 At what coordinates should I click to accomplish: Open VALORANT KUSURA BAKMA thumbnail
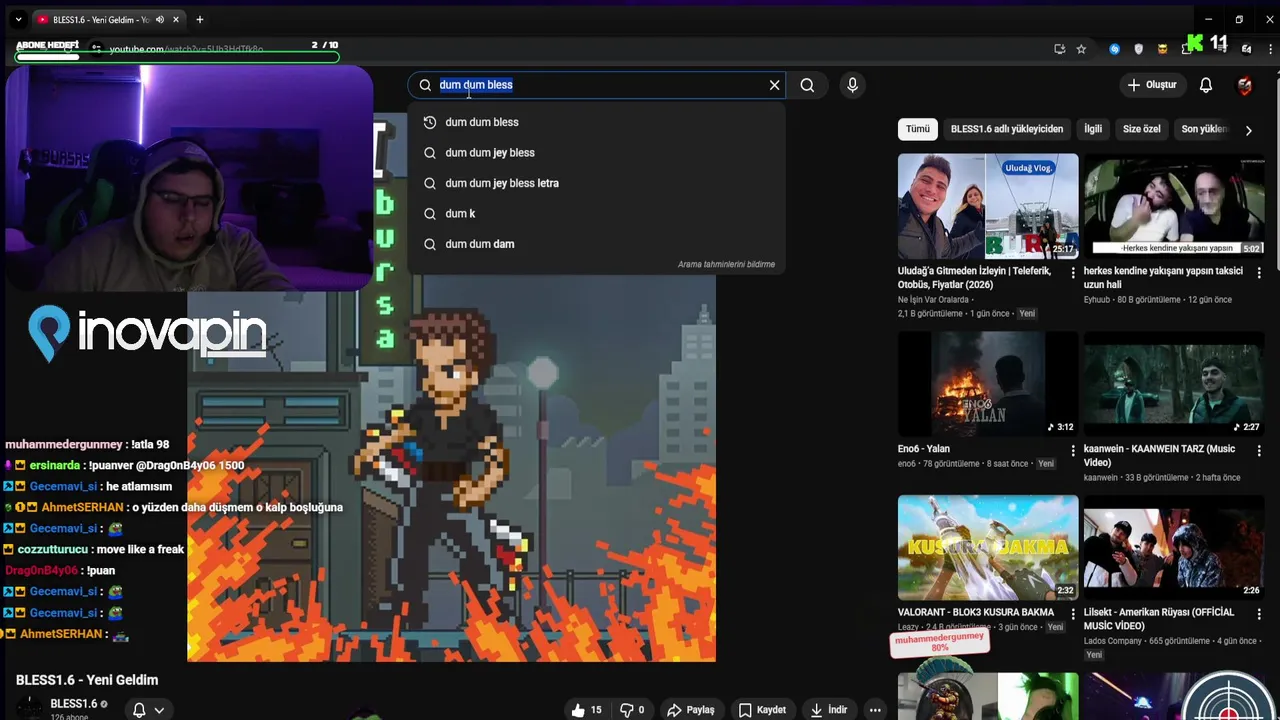(x=988, y=547)
